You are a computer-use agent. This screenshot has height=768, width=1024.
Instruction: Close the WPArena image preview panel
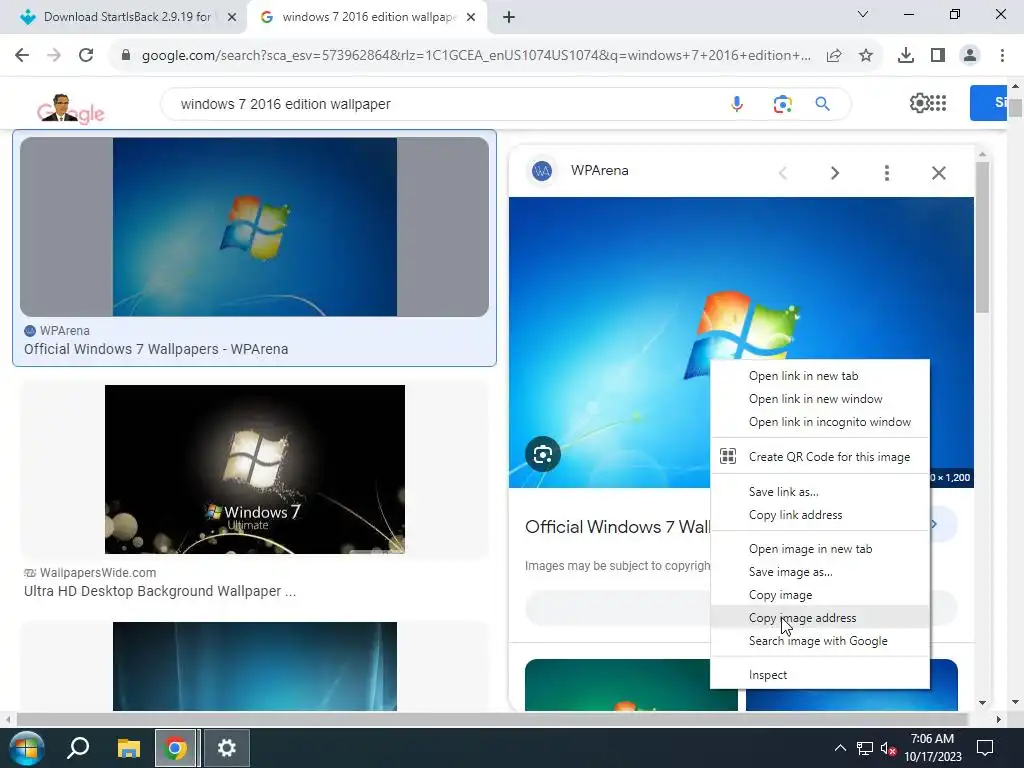(x=938, y=173)
